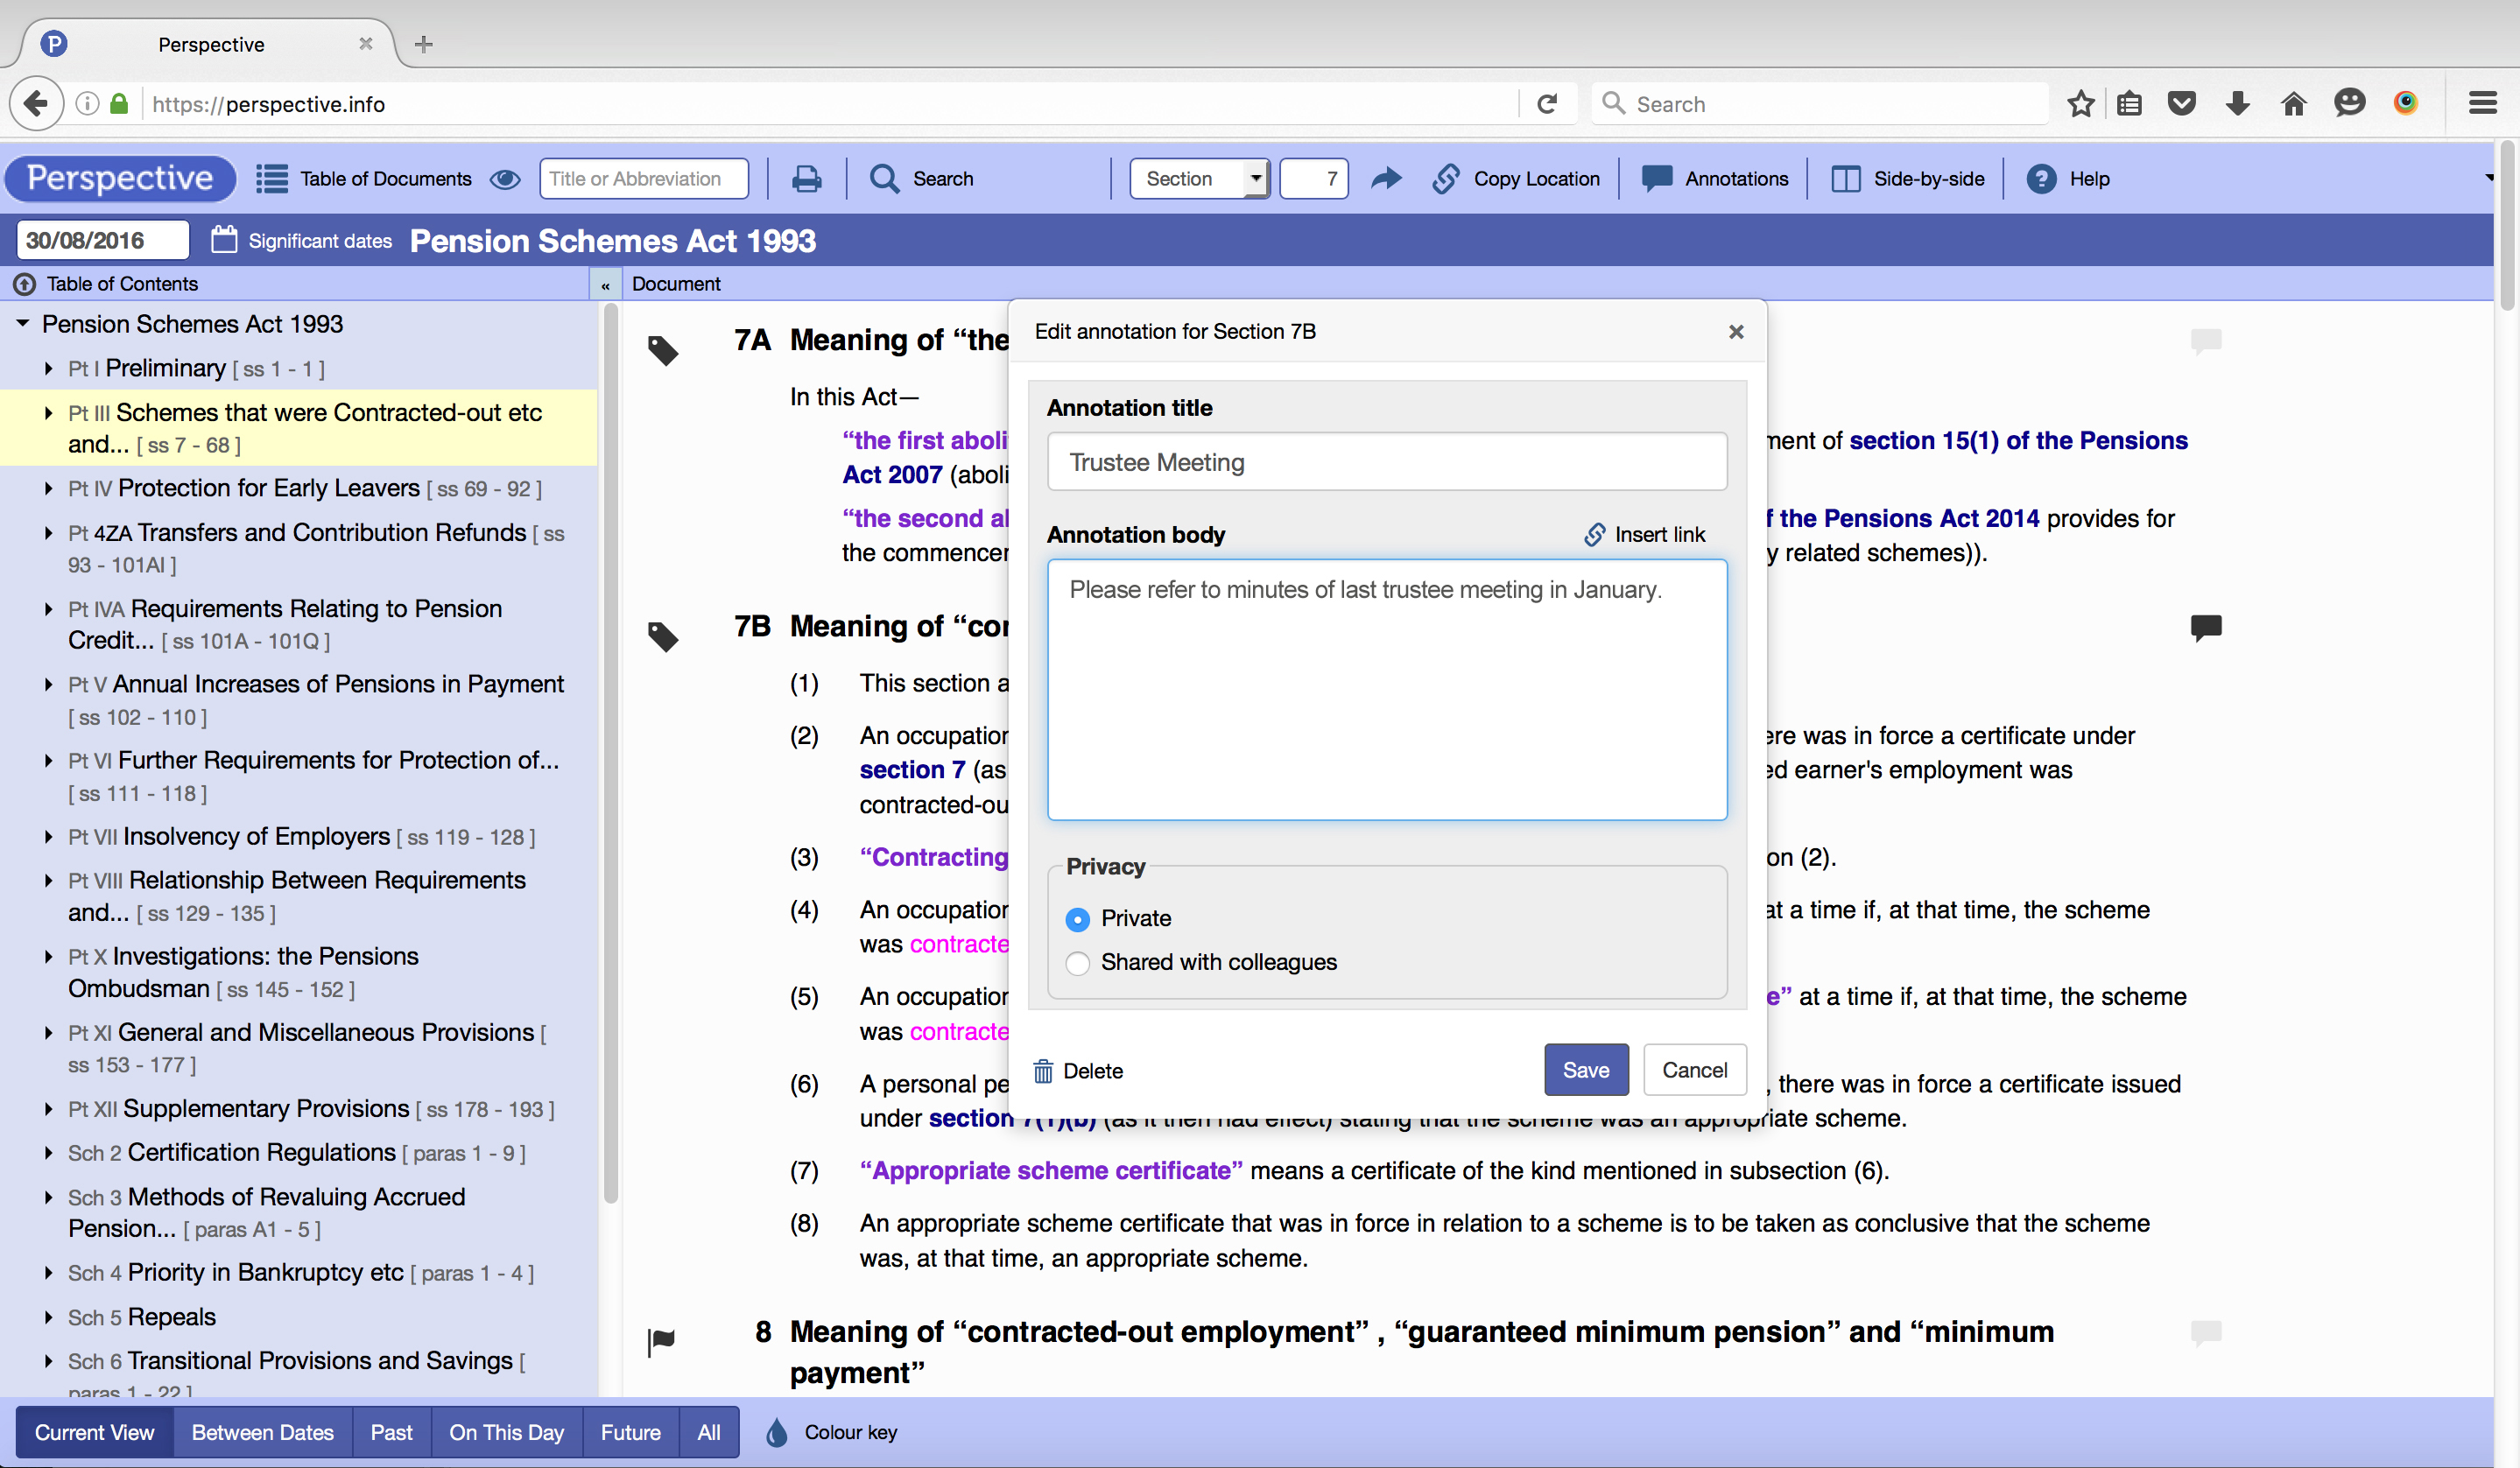2520x1468 pixels.
Task: Follow the section 7 hyperlink in the document
Action: pos(911,769)
